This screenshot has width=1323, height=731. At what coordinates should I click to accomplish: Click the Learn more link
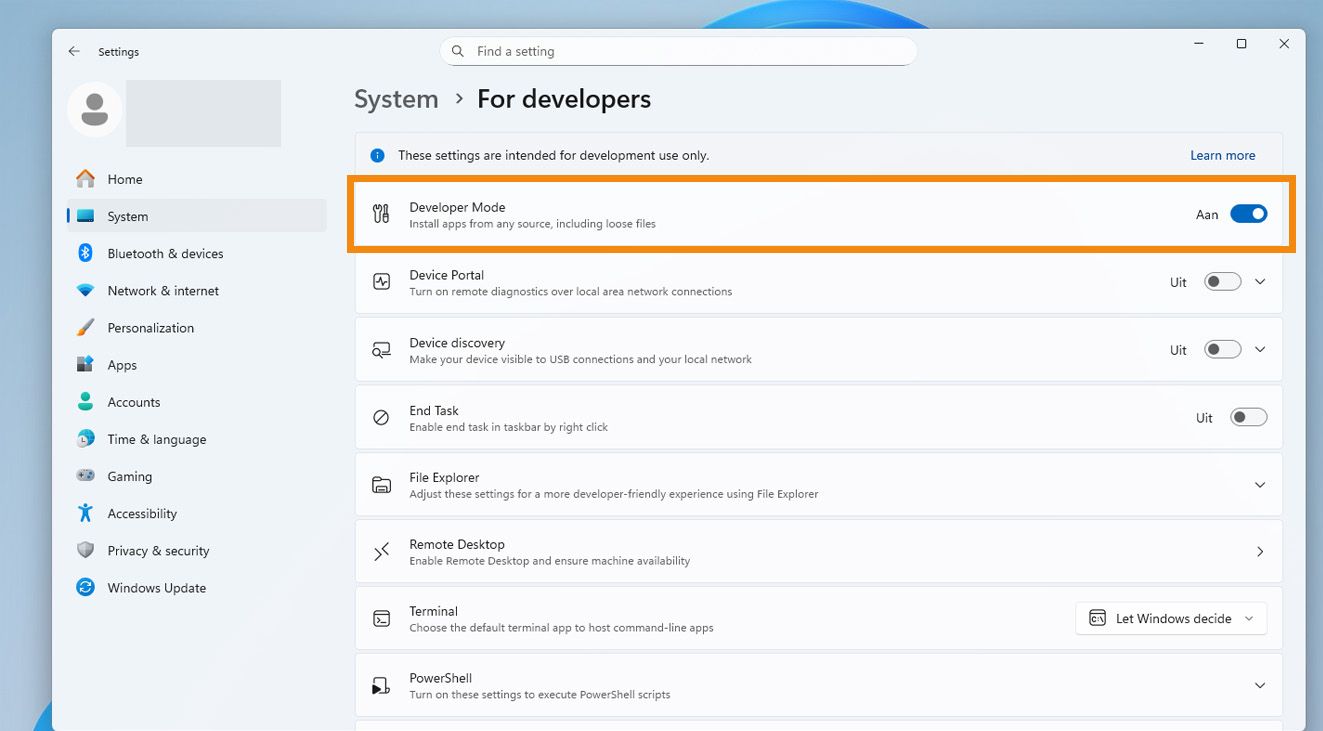1222,156
